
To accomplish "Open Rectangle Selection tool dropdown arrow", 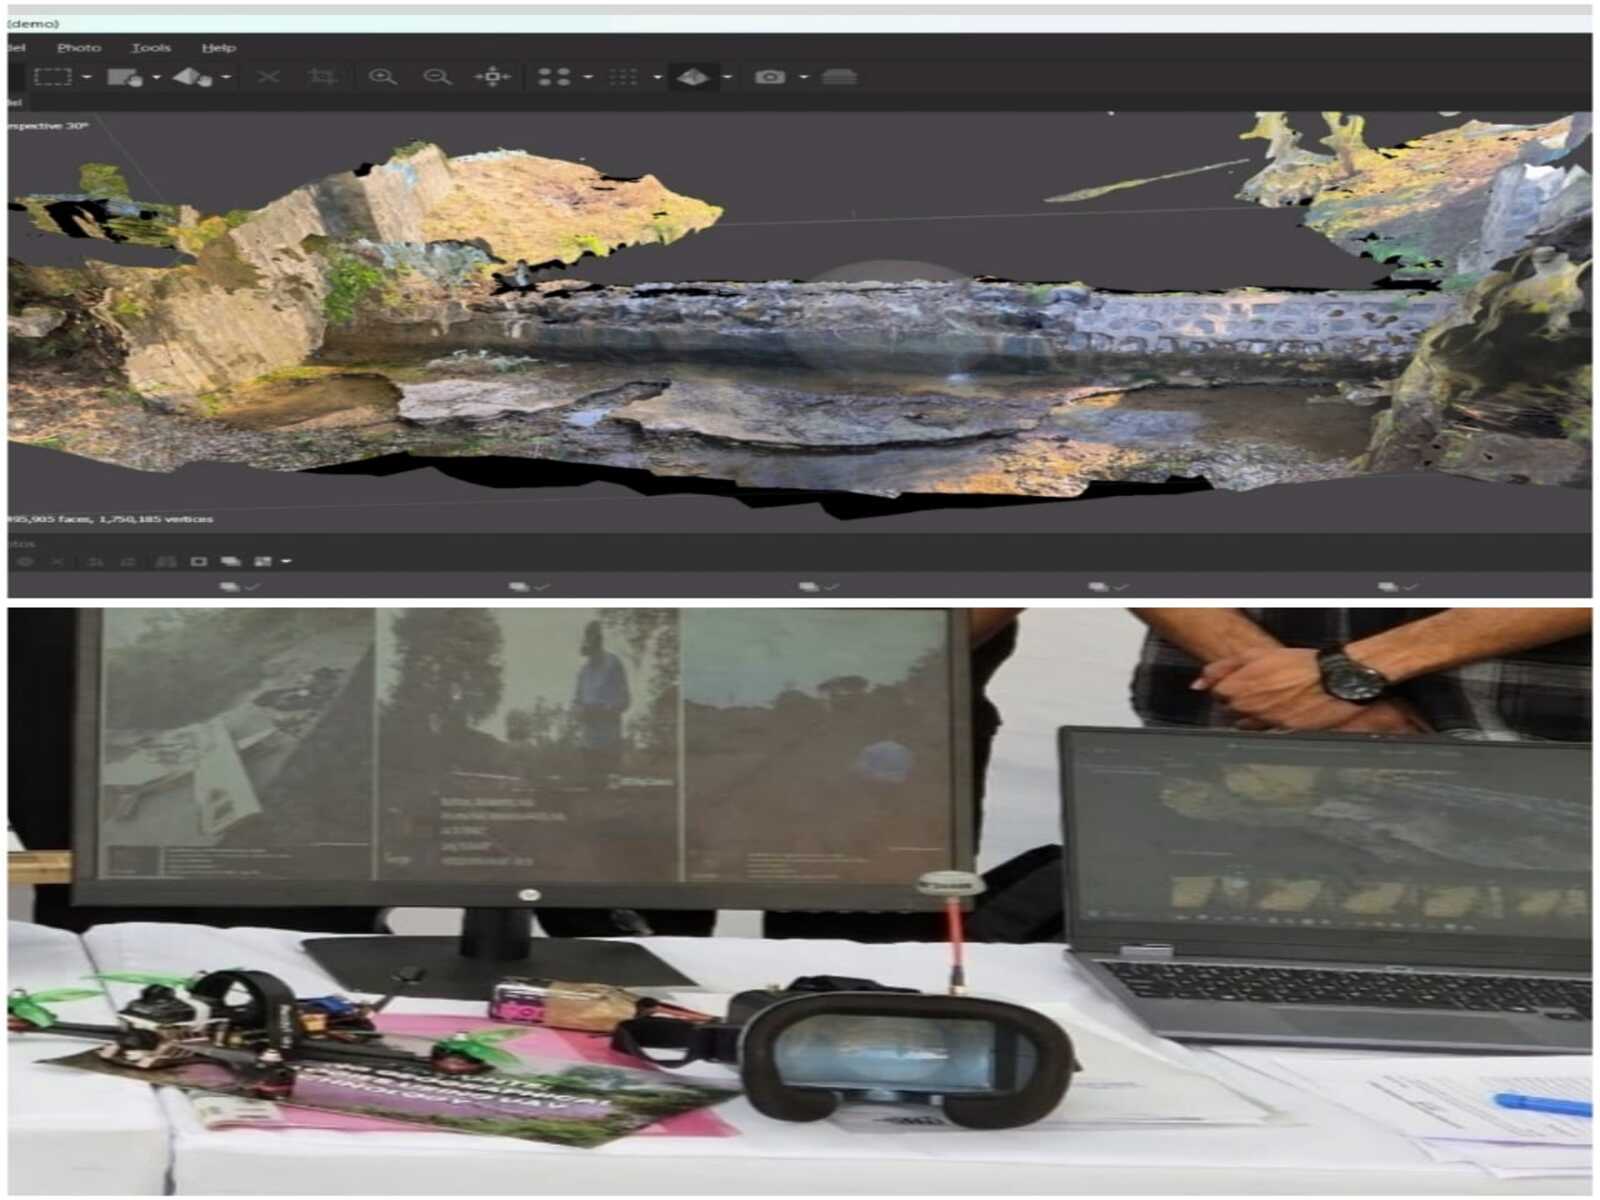I will coord(87,77).
